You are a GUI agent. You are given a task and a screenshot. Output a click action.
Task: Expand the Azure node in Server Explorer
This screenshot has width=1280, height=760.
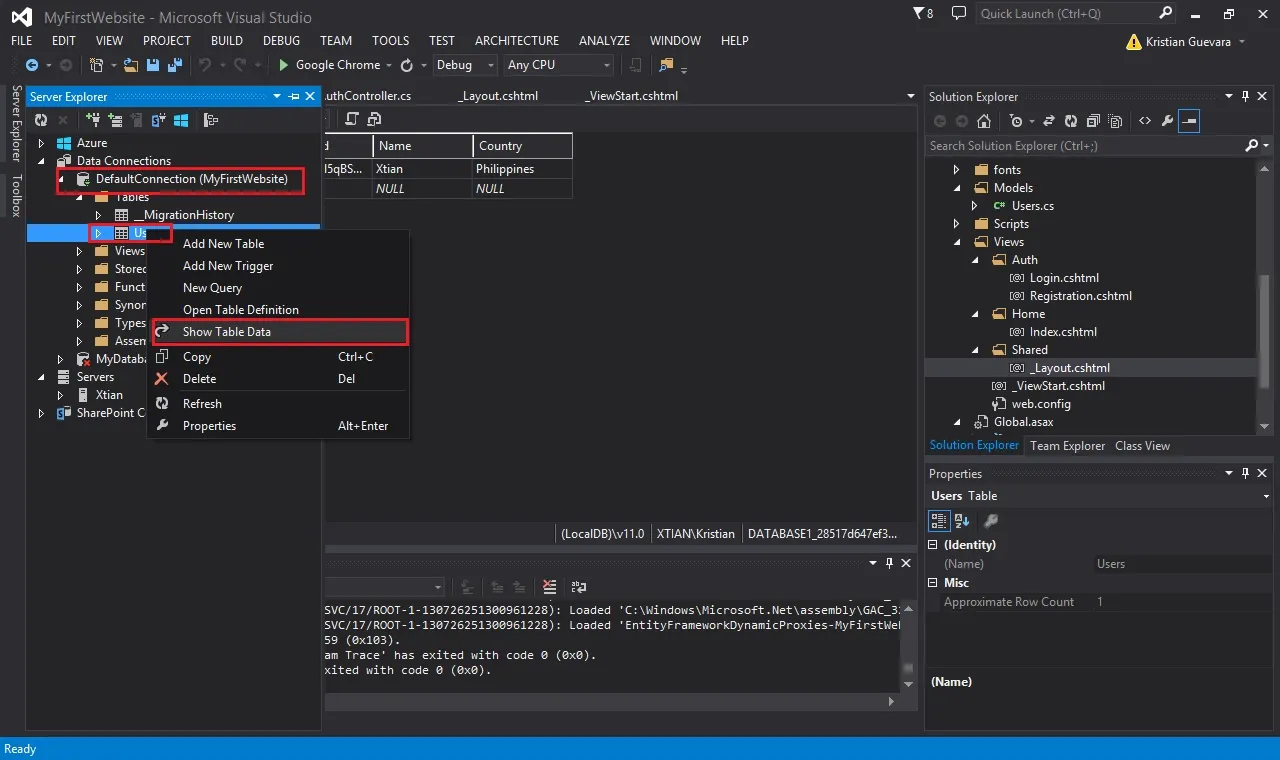tap(42, 143)
